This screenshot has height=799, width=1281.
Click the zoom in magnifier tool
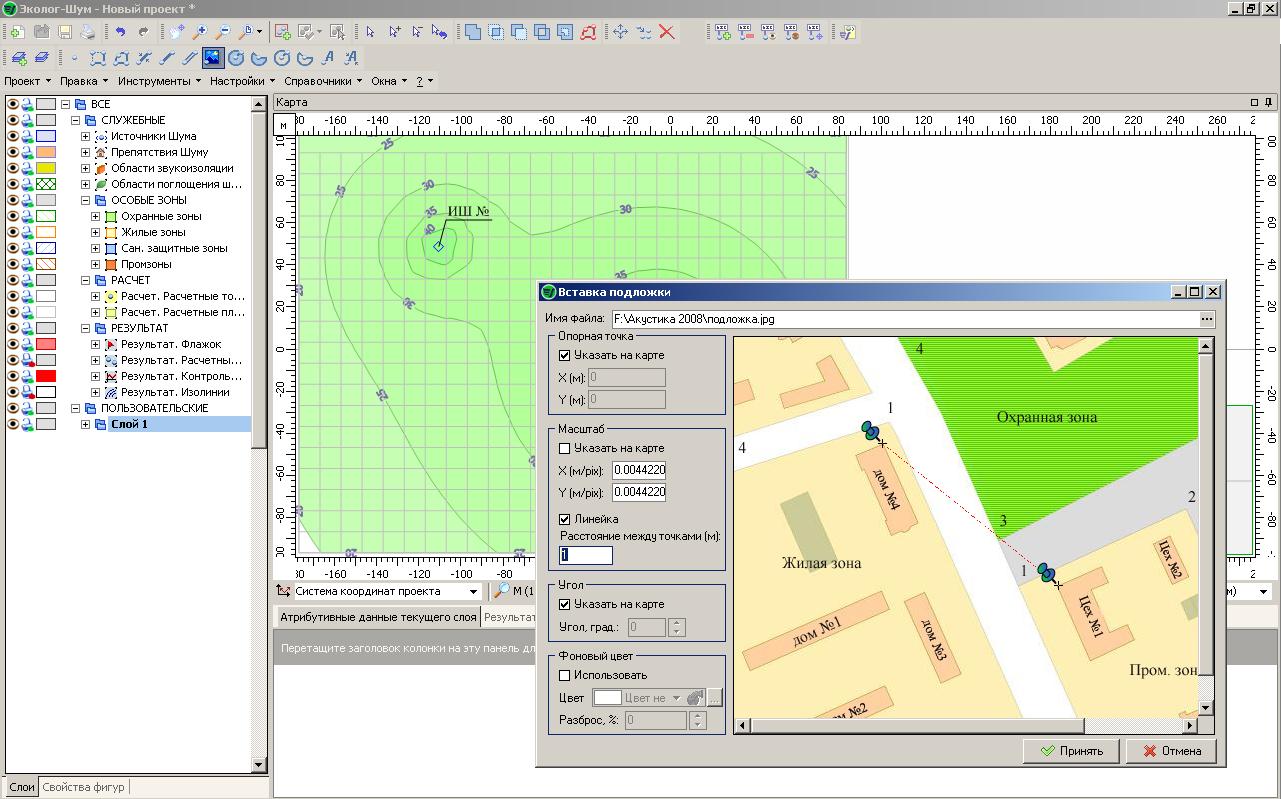200,32
